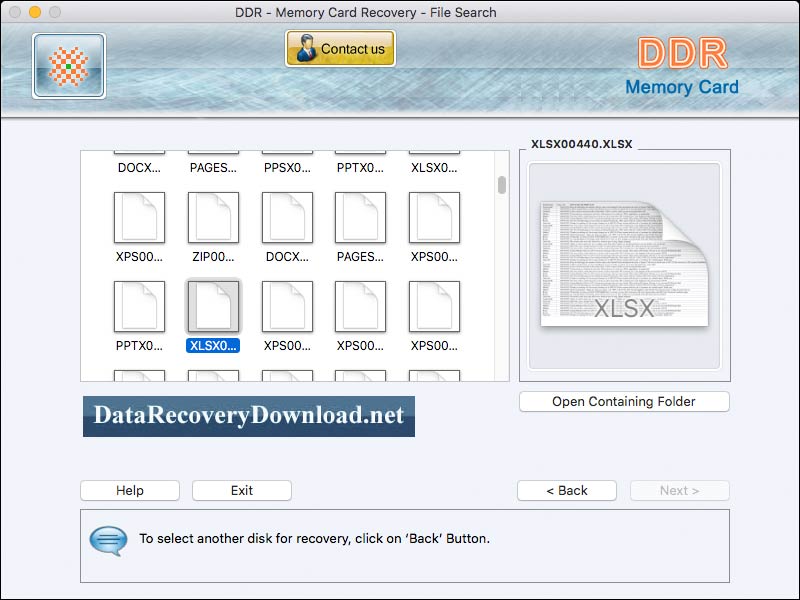Click Open Containing Folder button
This screenshot has width=800, height=600.
point(624,402)
